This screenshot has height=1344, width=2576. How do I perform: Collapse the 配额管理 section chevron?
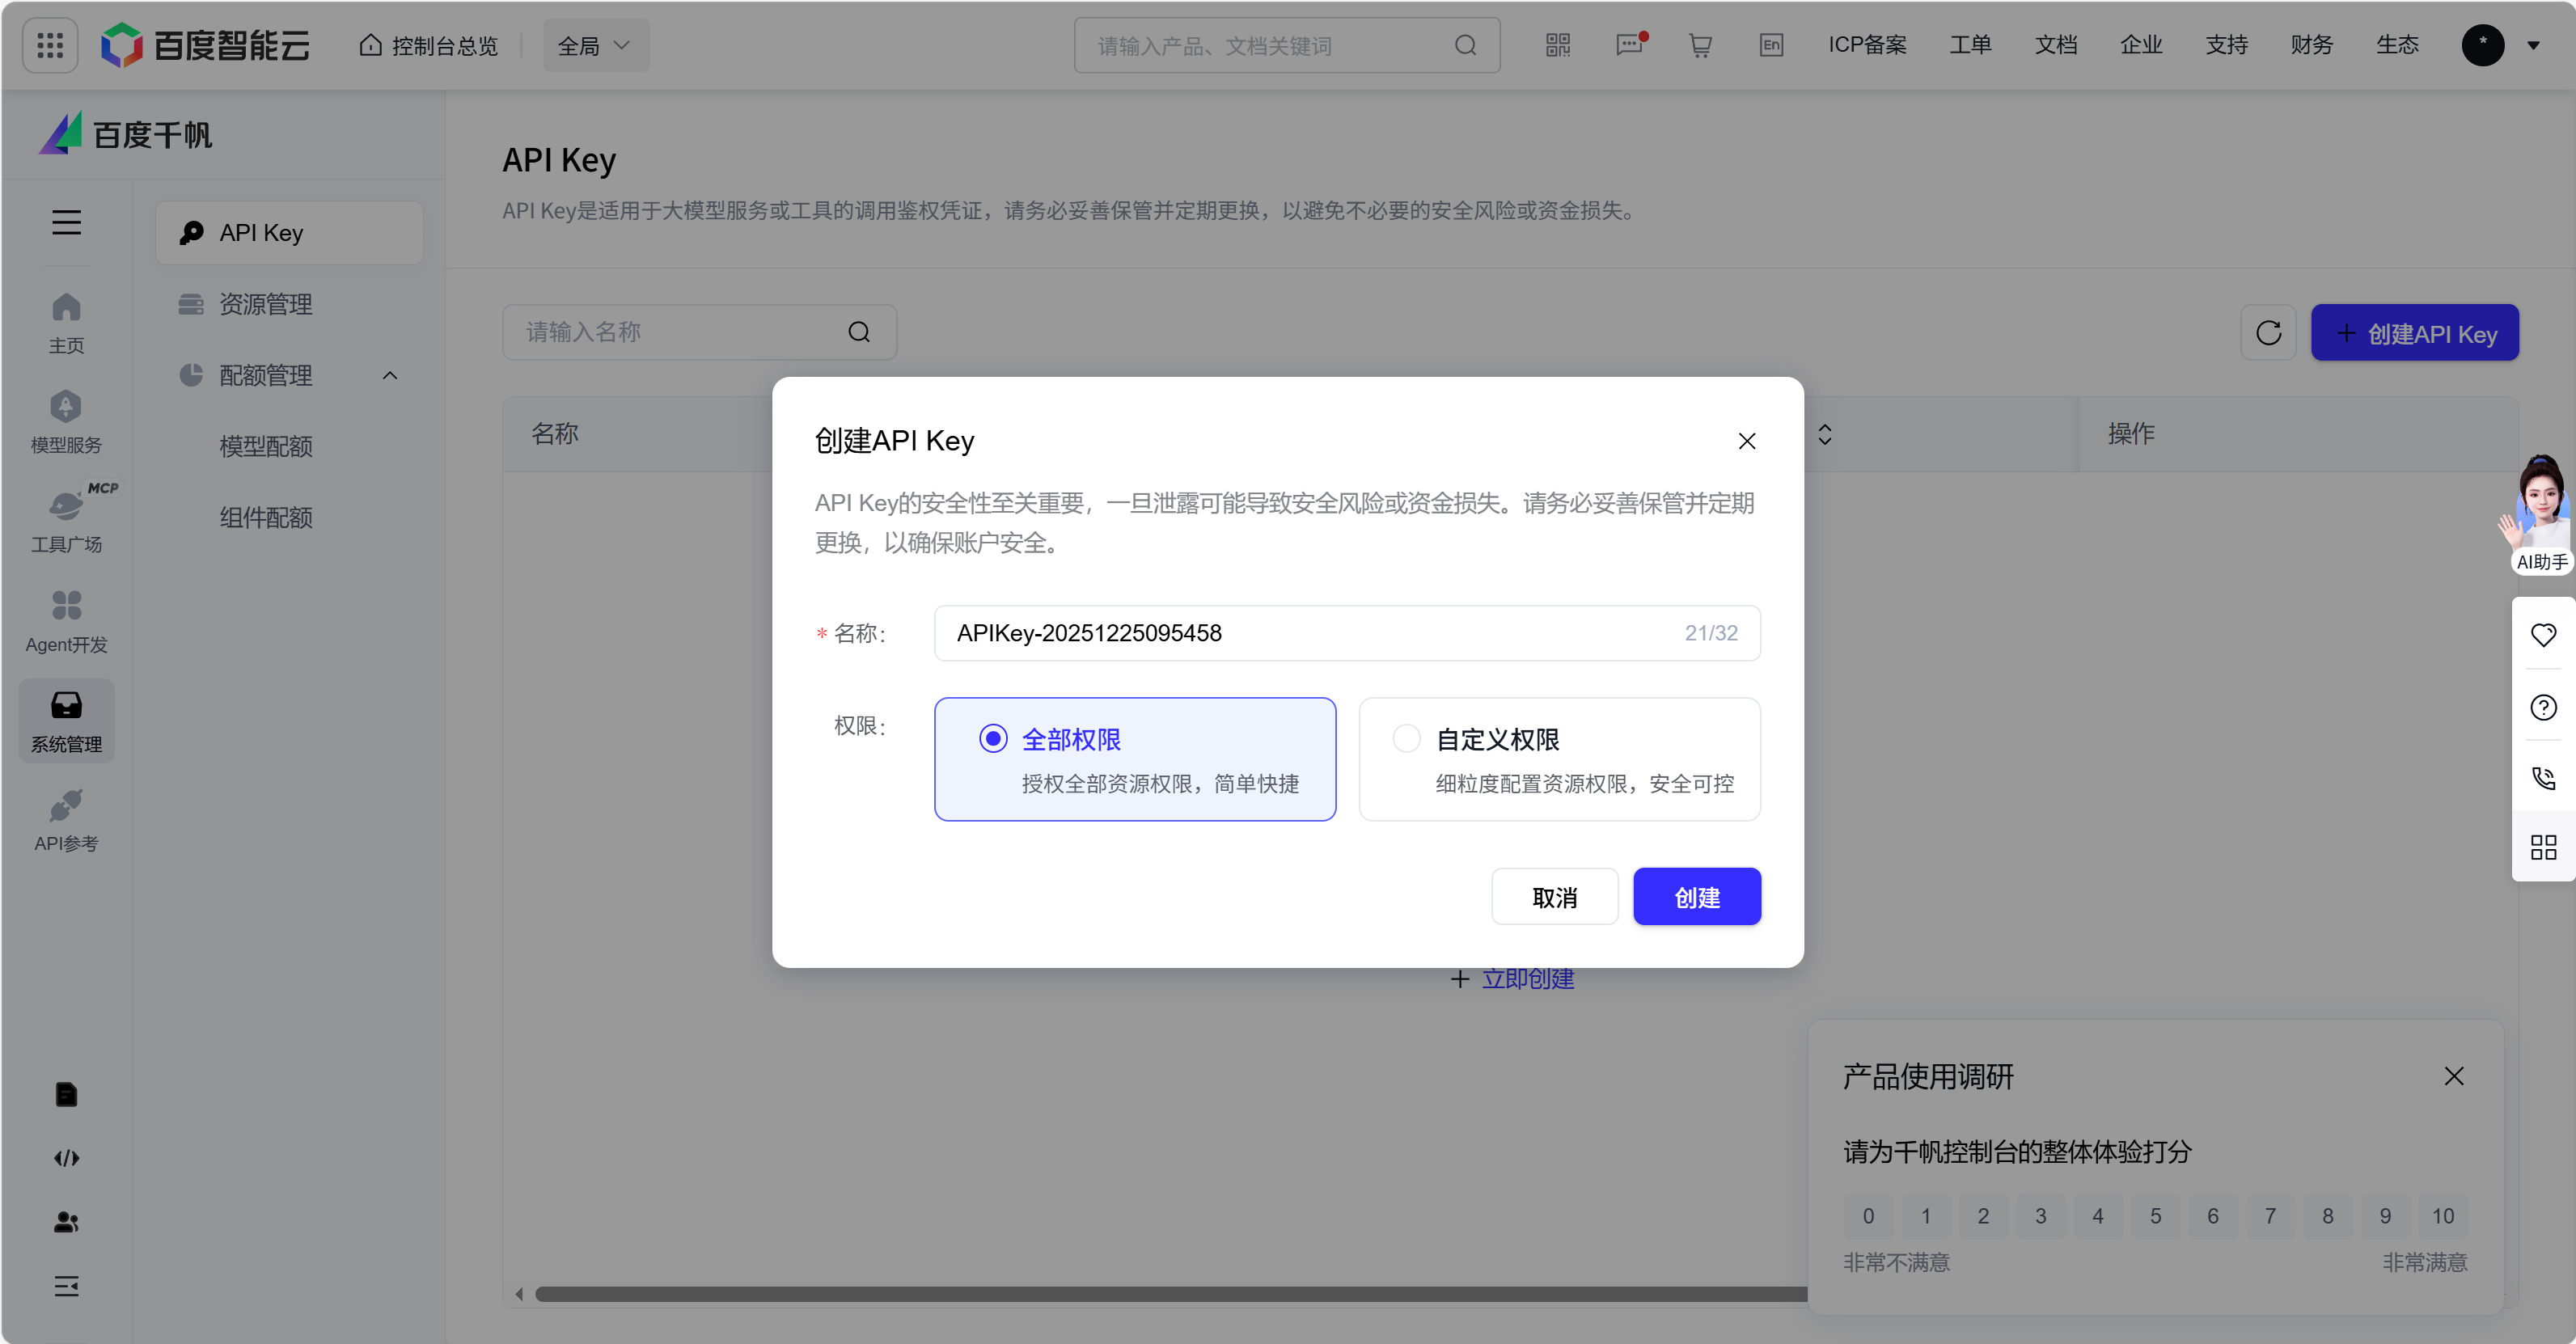click(x=391, y=375)
